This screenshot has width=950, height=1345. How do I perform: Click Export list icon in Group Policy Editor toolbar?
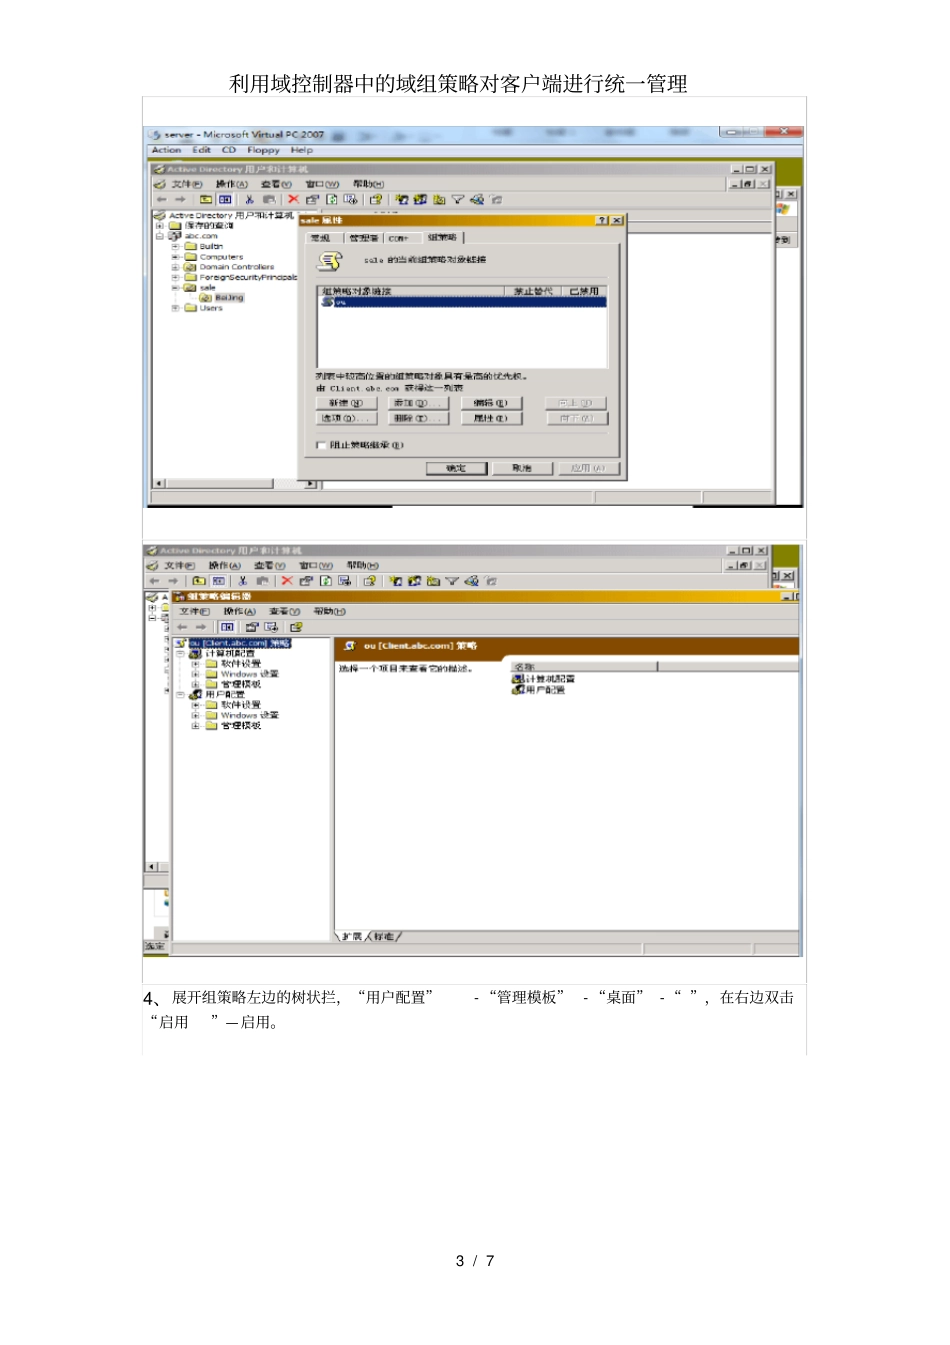(x=271, y=627)
